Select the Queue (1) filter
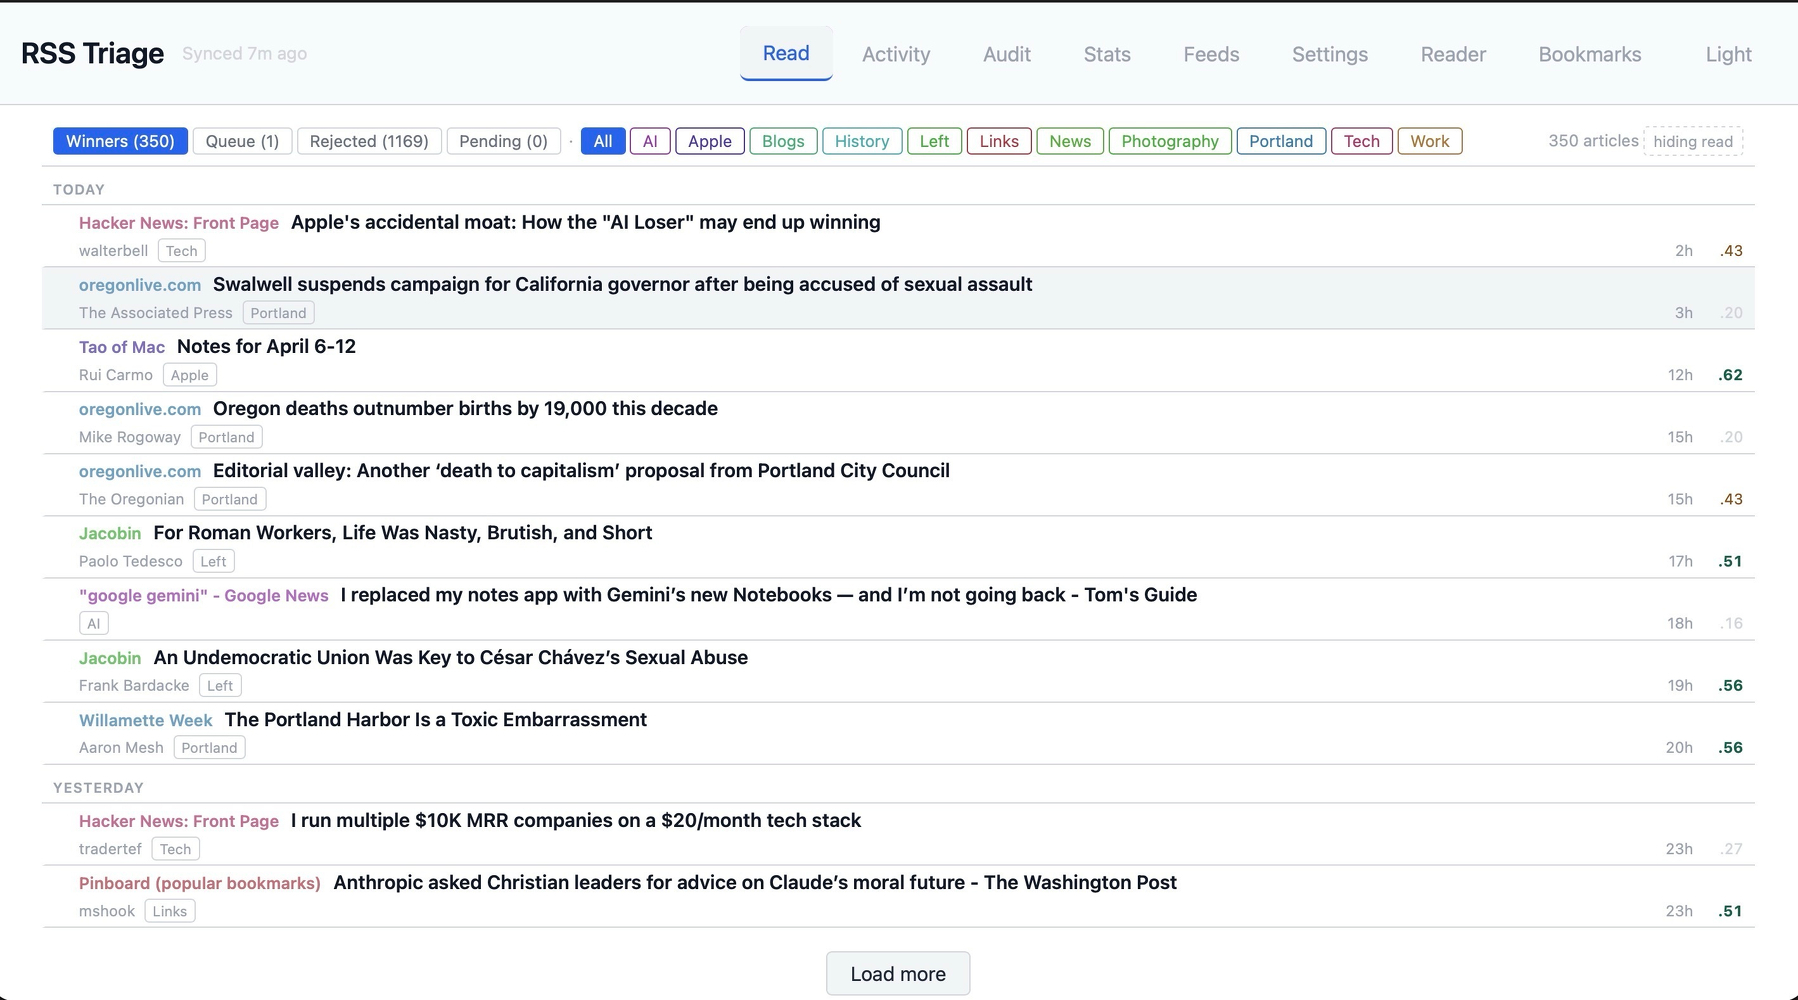1798x1000 pixels. [242, 141]
